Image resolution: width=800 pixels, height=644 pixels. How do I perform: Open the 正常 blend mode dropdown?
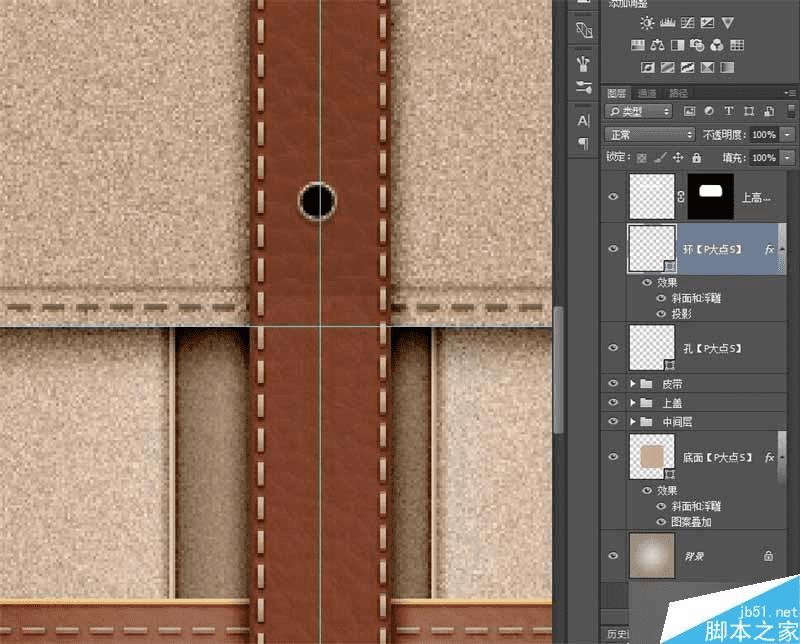click(x=650, y=134)
